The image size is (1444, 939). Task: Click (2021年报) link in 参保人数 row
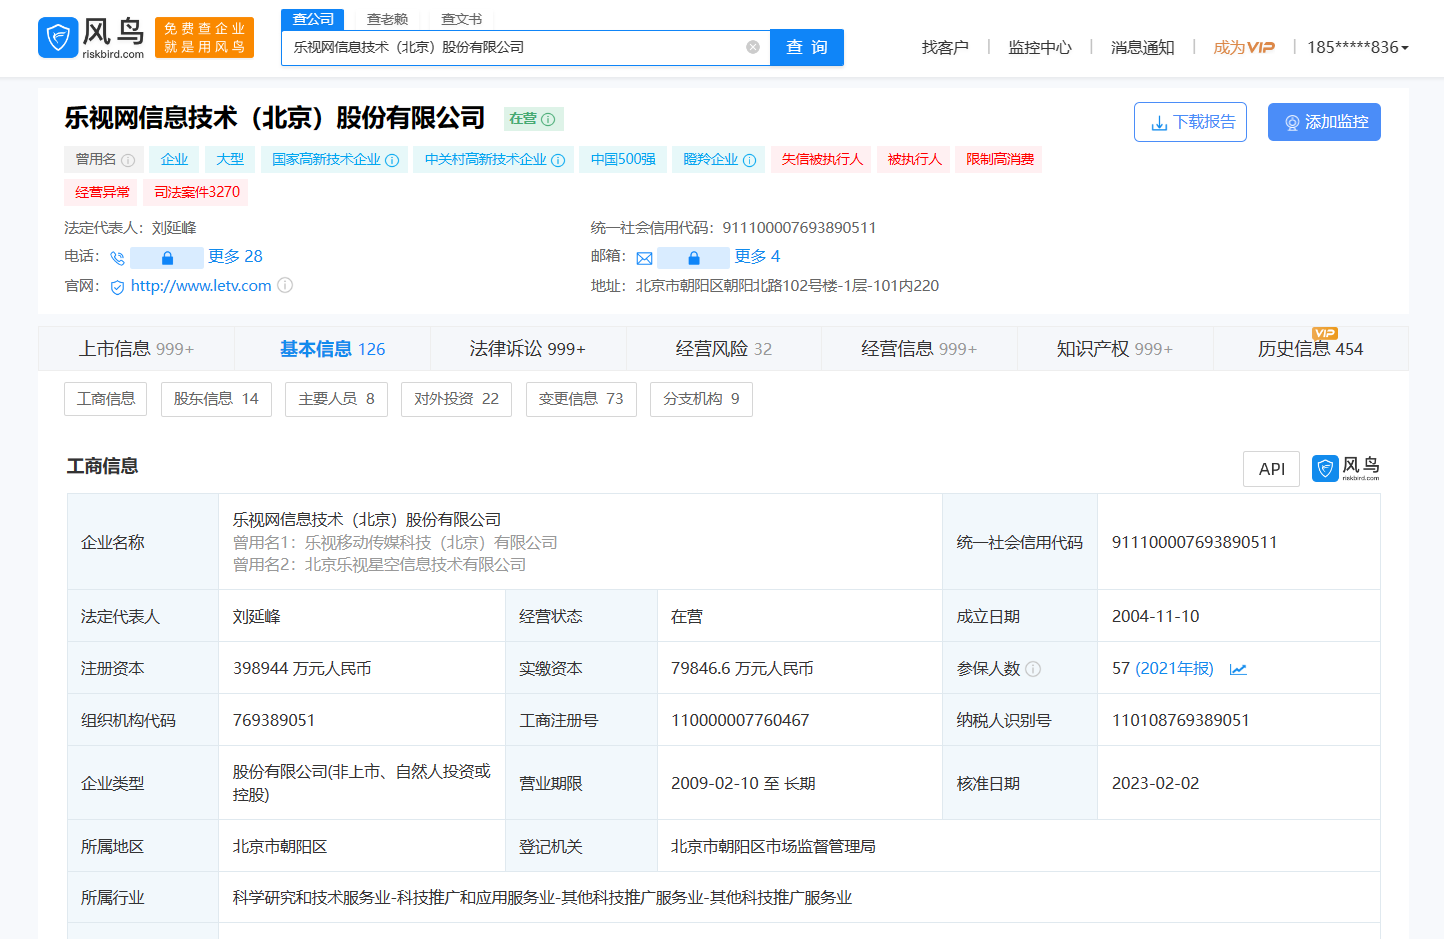click(x=1174, y=668)
